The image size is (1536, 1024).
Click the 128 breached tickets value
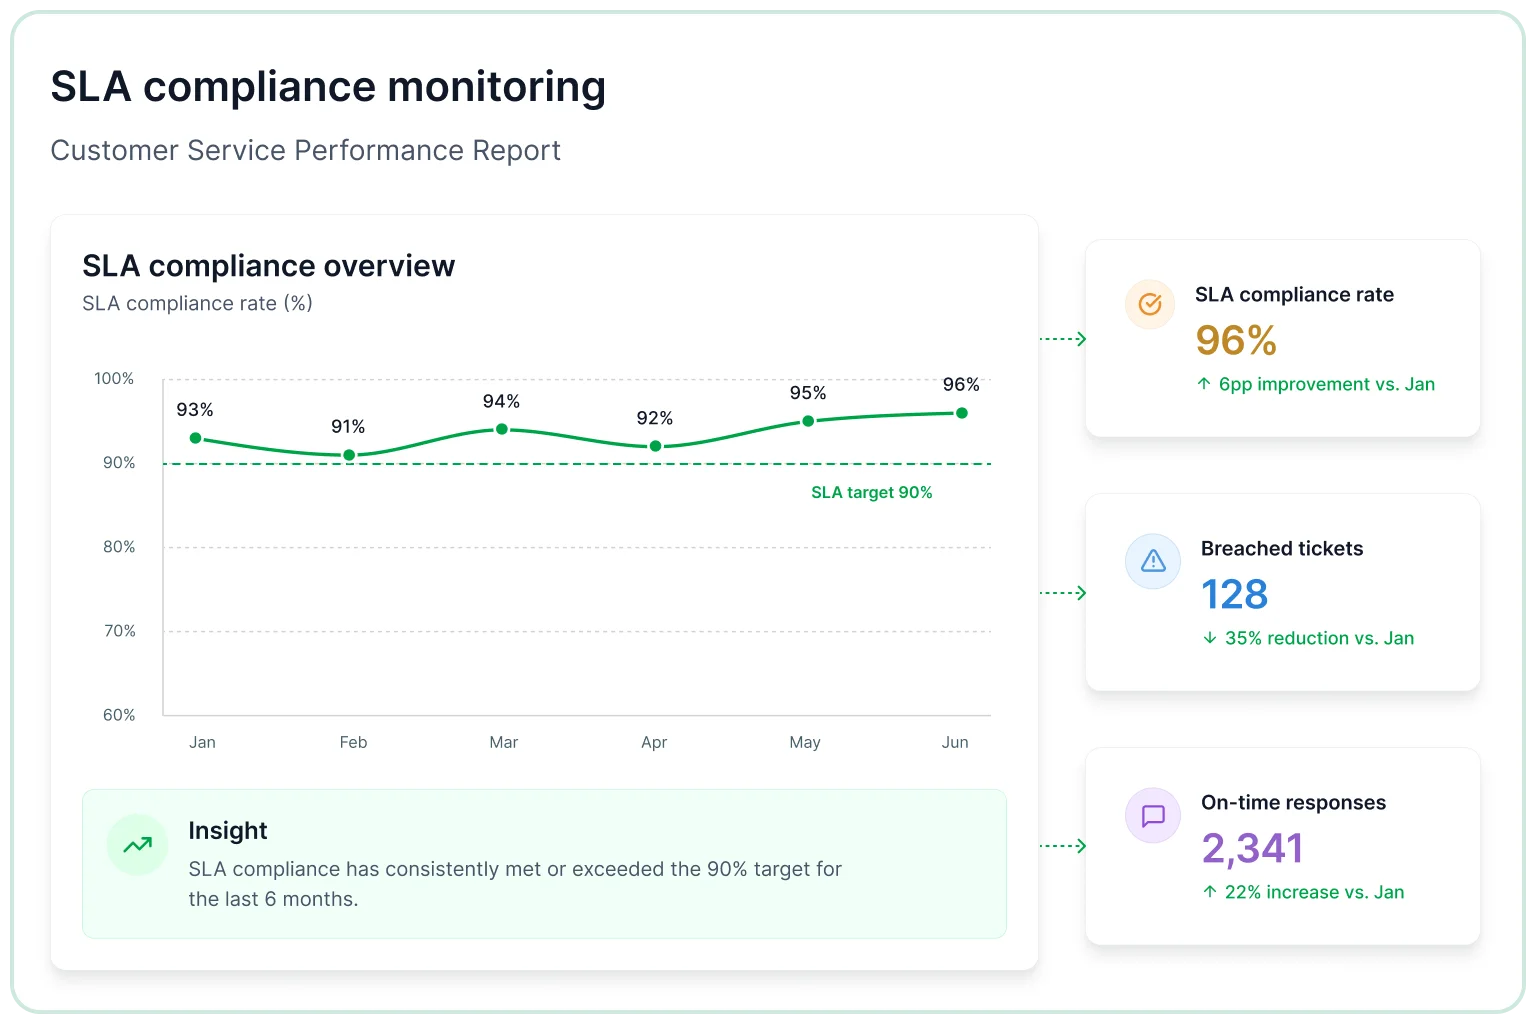pos(1235,594)
